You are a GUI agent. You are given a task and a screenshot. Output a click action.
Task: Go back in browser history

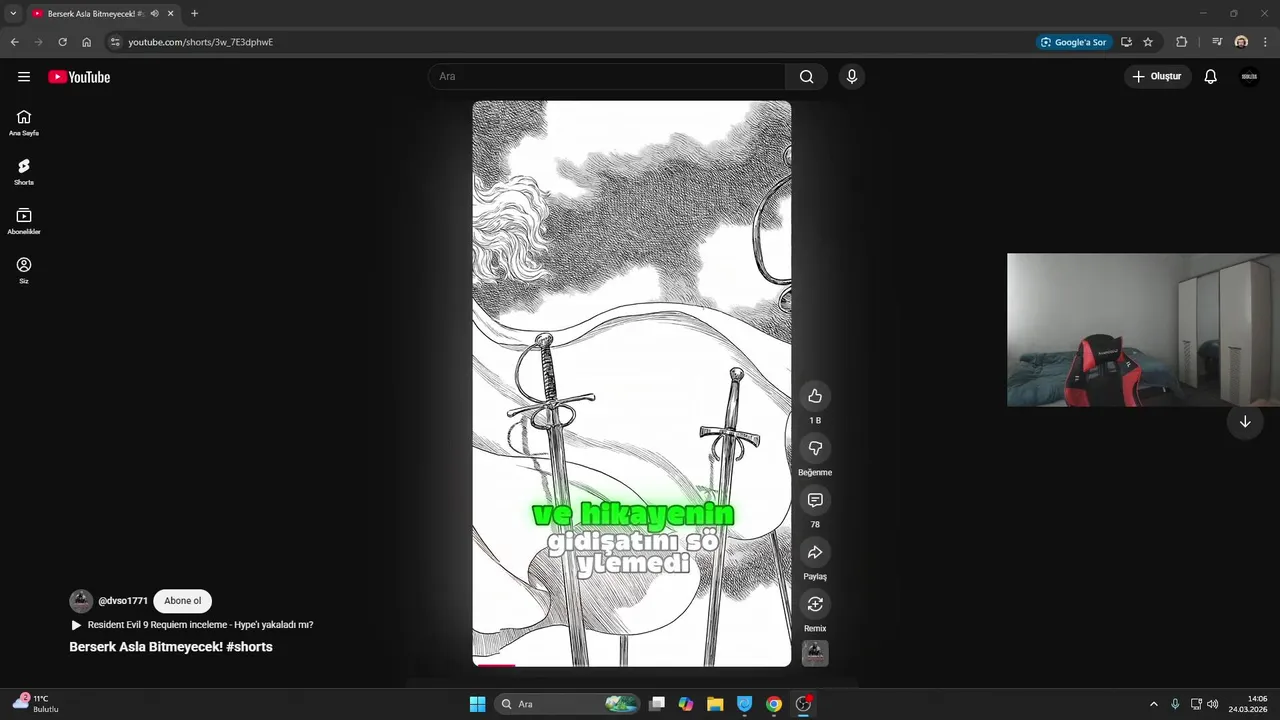tap(14, 42)
